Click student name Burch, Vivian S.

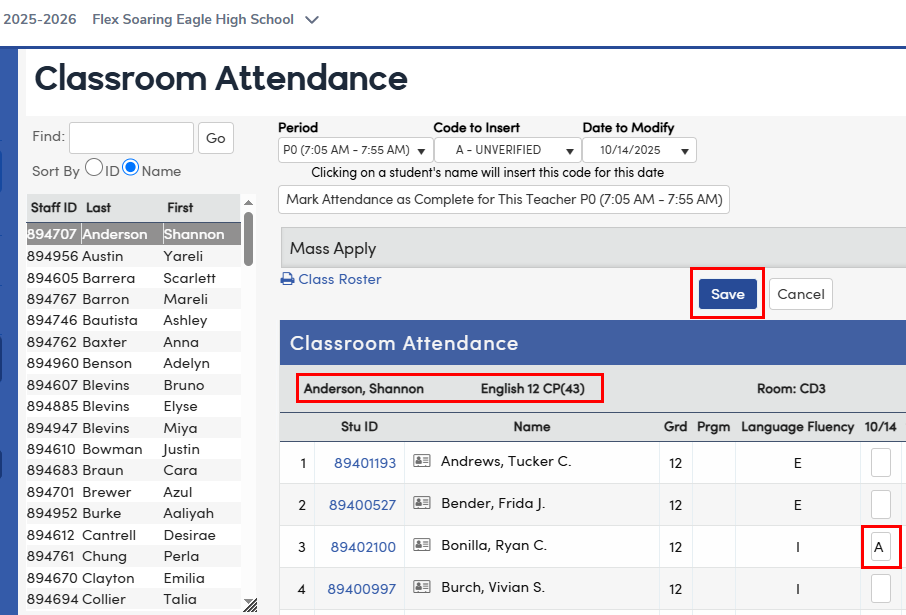coord(493,587)
